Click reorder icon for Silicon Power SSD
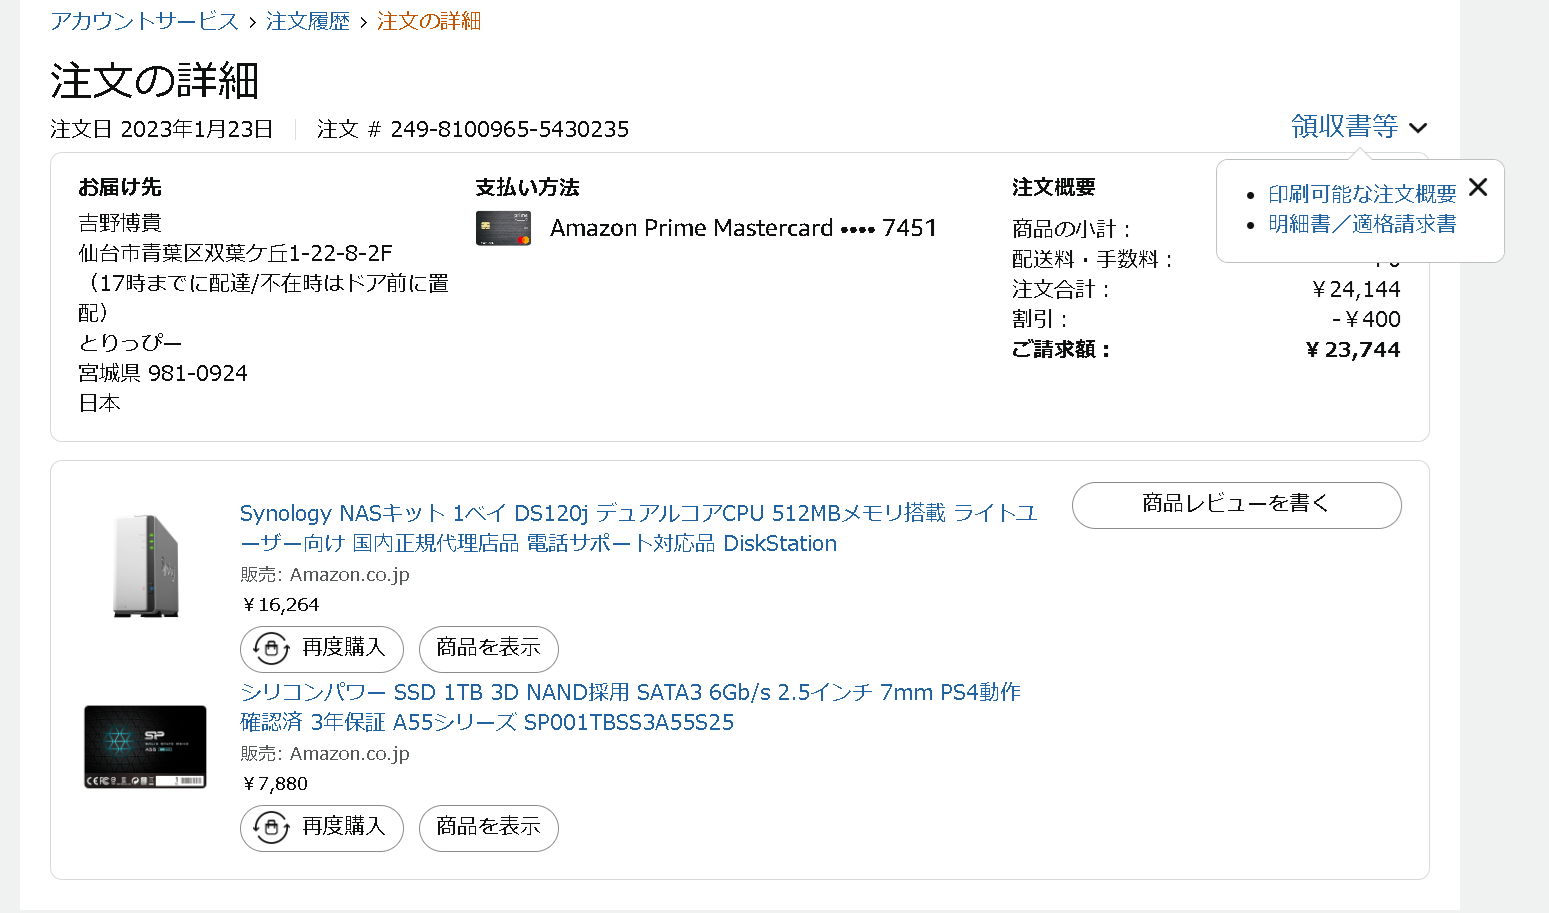 [271, 827]
